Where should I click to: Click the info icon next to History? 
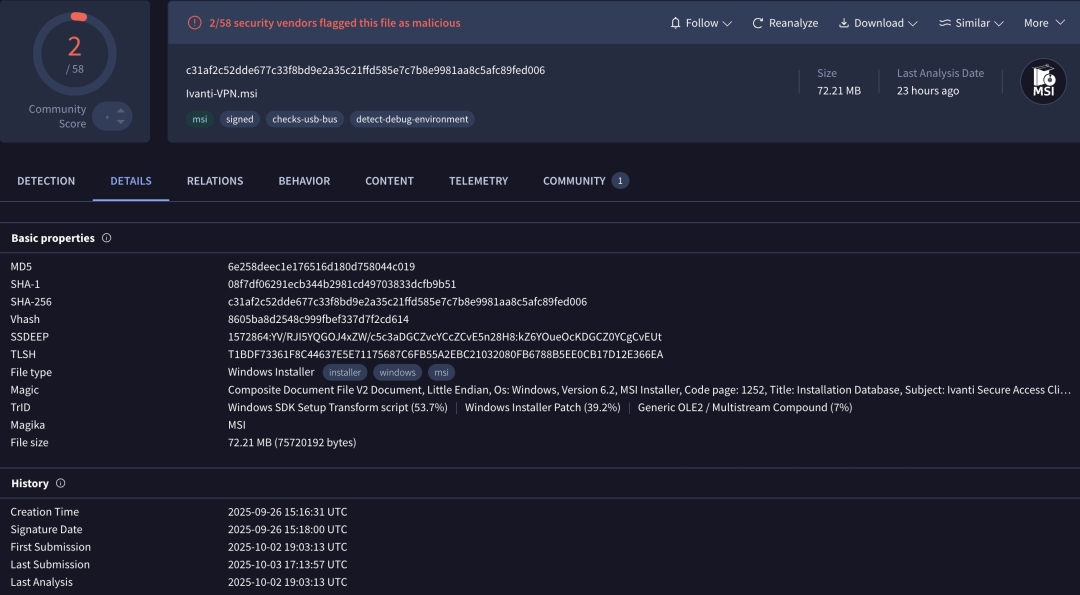61,483
